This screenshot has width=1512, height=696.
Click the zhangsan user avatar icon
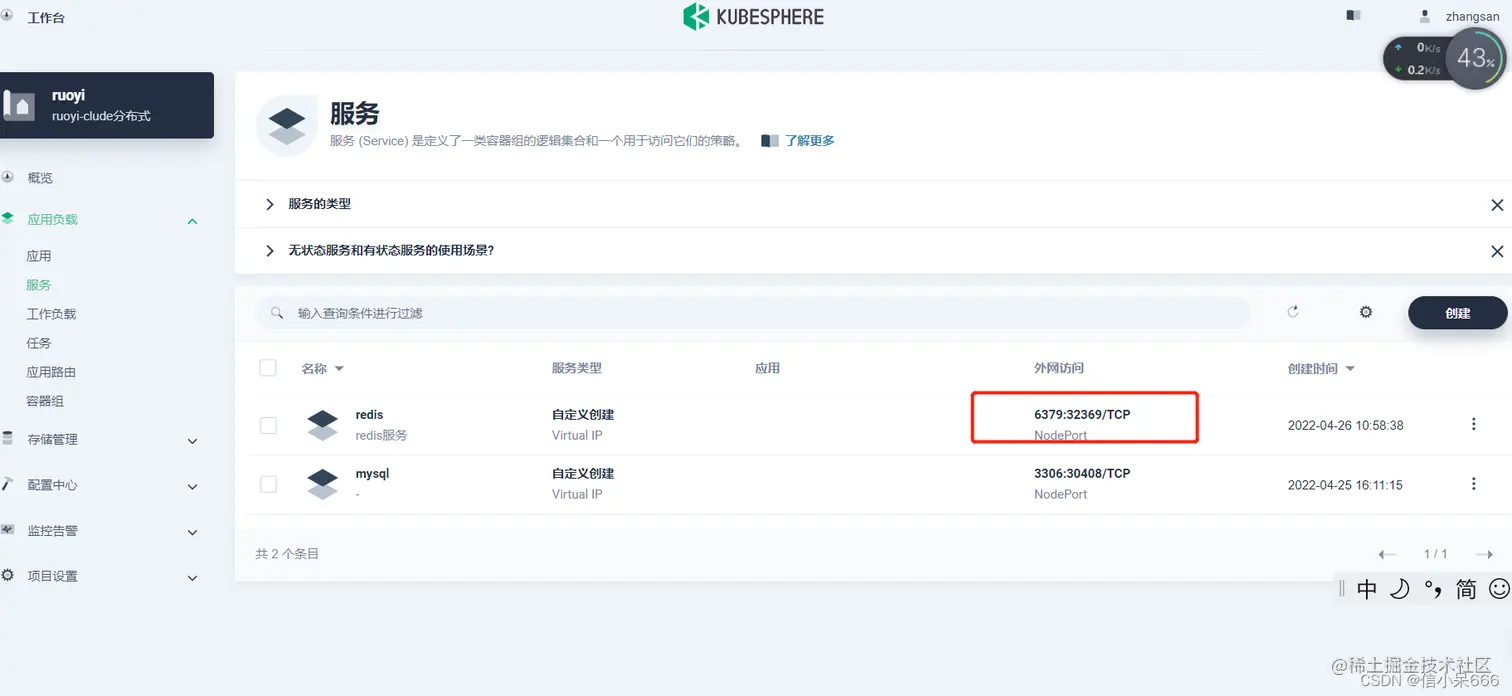pyautogui.click(x=1425, y=16)
